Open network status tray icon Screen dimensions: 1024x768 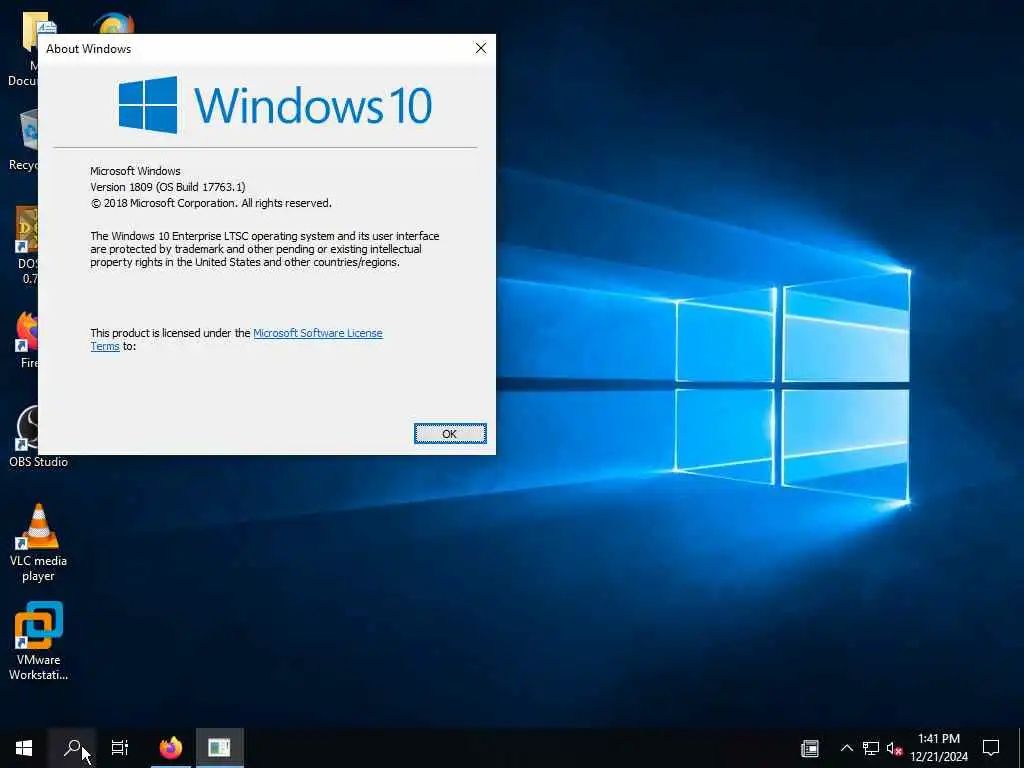tap(871, 748)
